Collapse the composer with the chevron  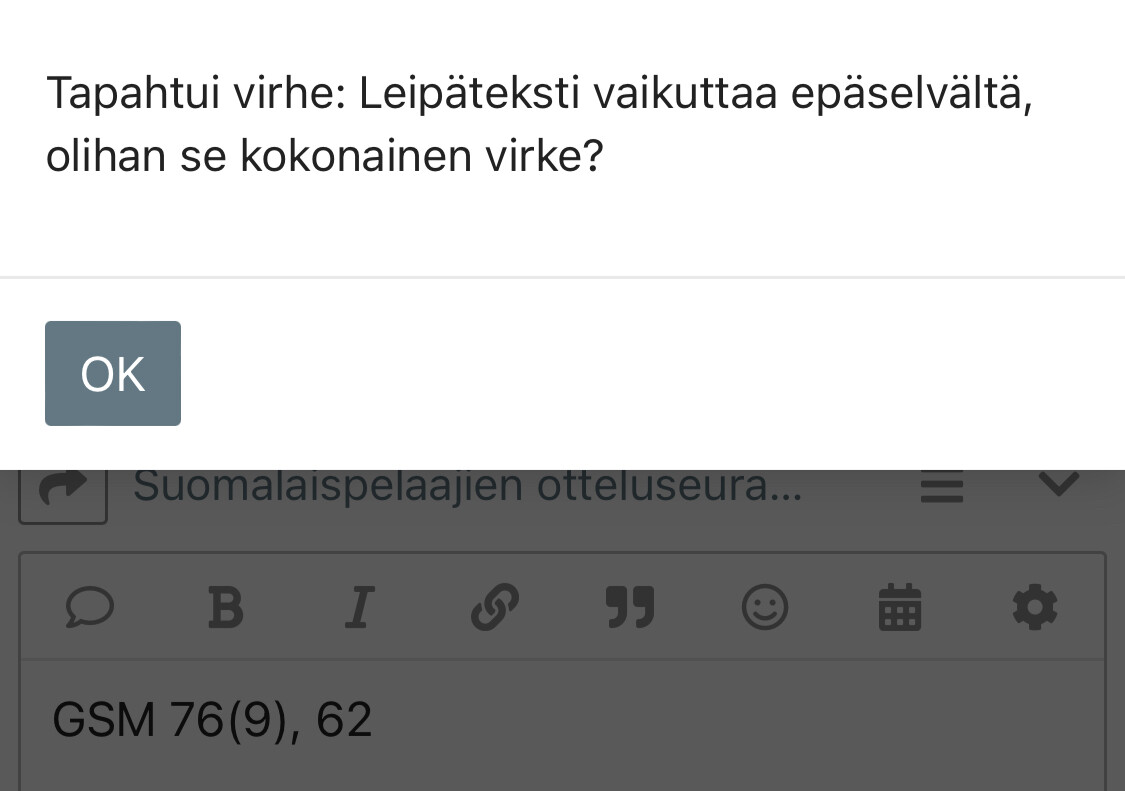(1059, 485)
